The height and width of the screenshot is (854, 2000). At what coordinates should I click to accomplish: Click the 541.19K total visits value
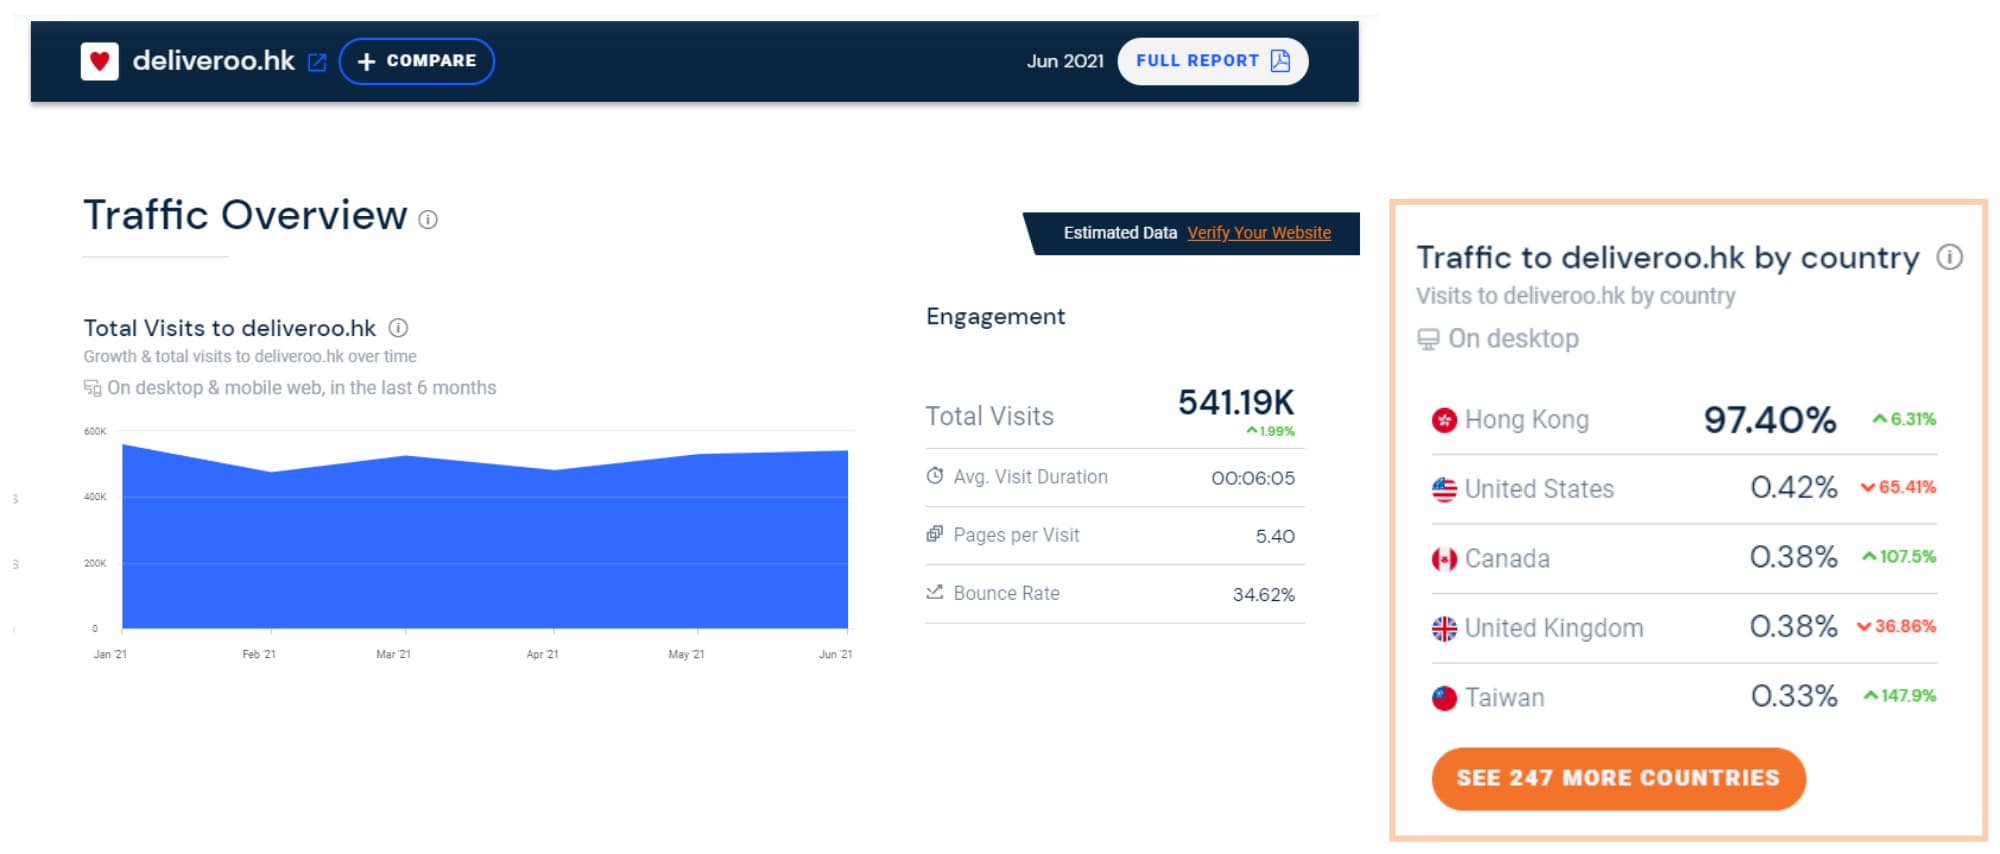pos(1235,402)
